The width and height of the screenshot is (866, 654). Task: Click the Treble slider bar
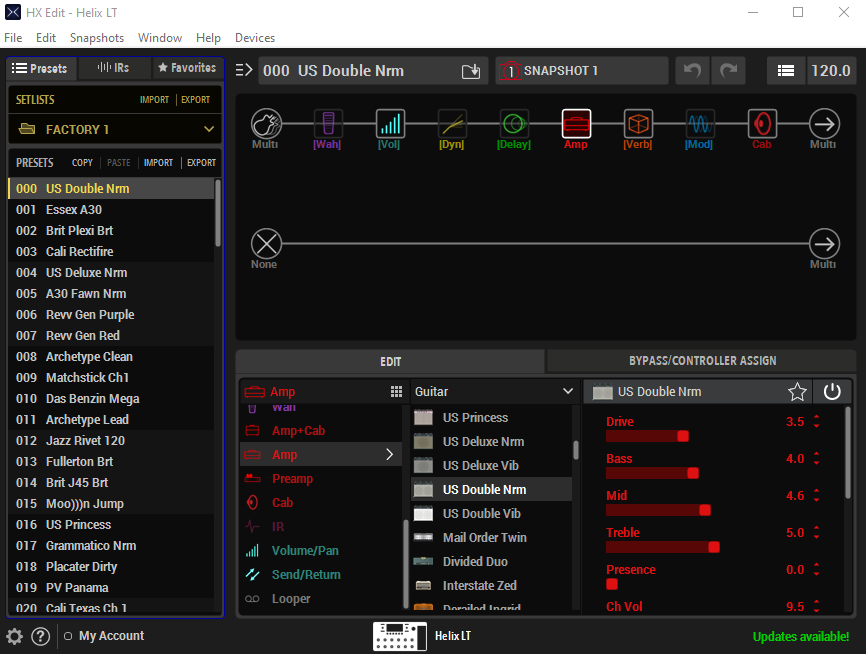663,547
